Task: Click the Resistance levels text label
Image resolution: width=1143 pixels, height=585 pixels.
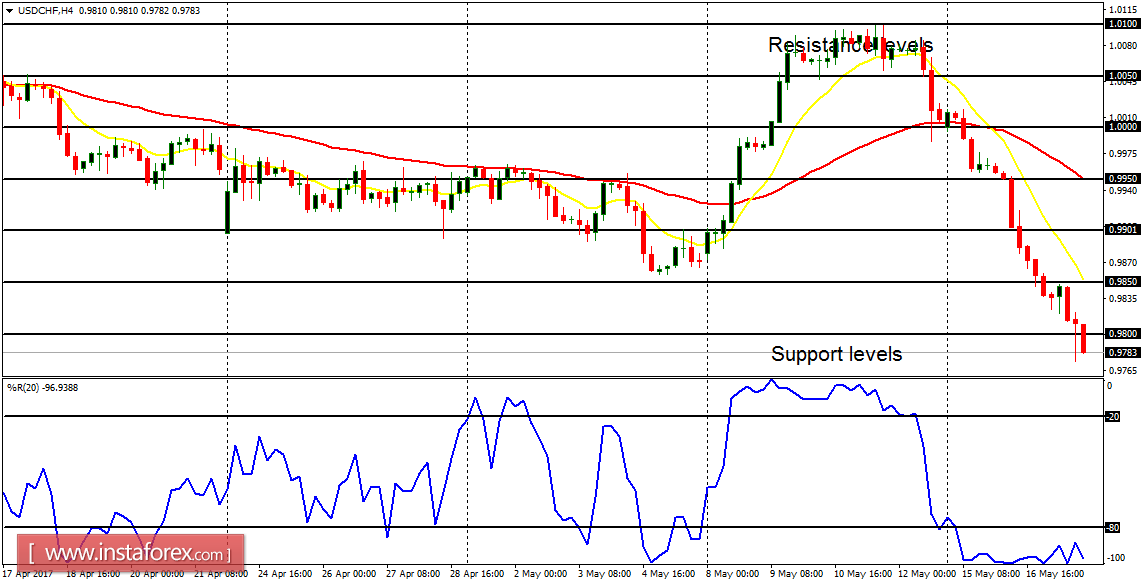Action: [849, 44]
